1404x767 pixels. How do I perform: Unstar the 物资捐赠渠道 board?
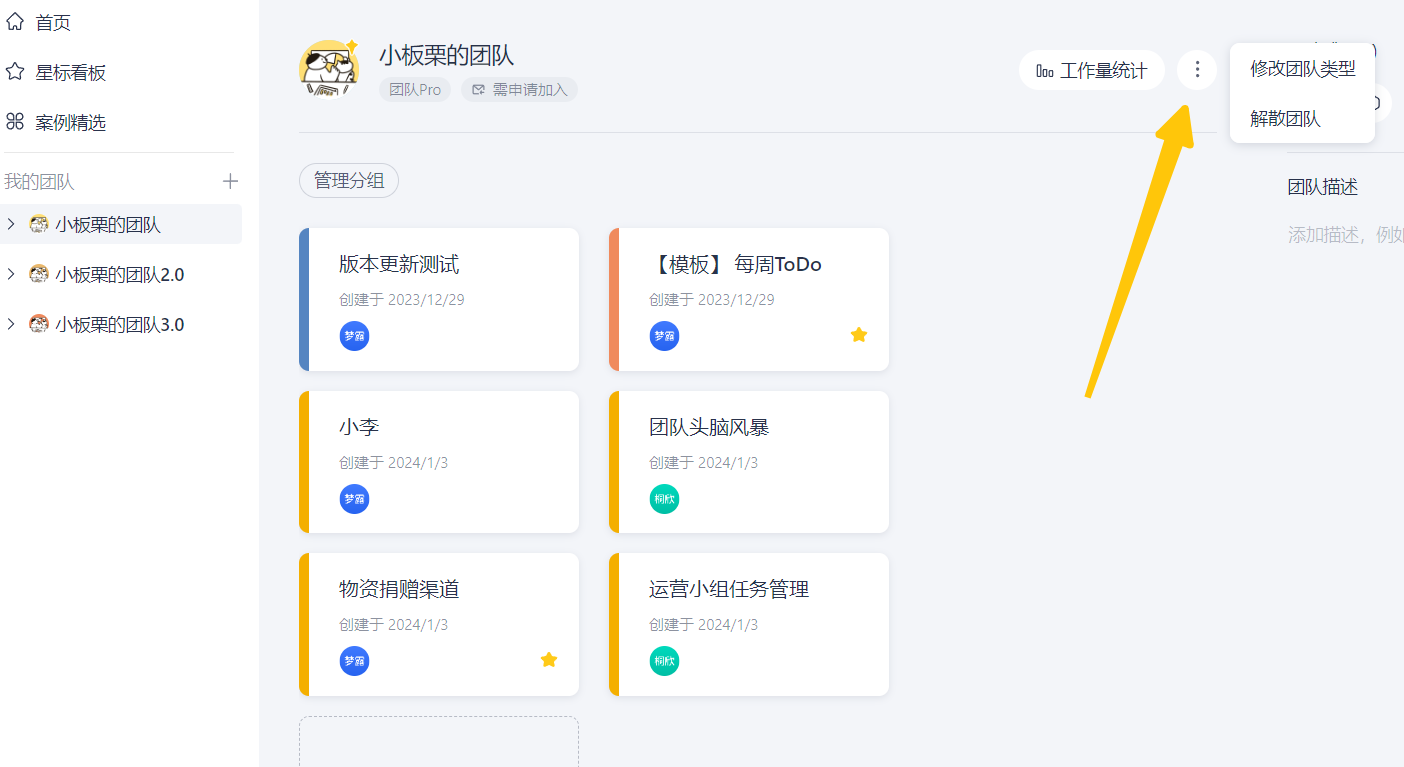549,660
